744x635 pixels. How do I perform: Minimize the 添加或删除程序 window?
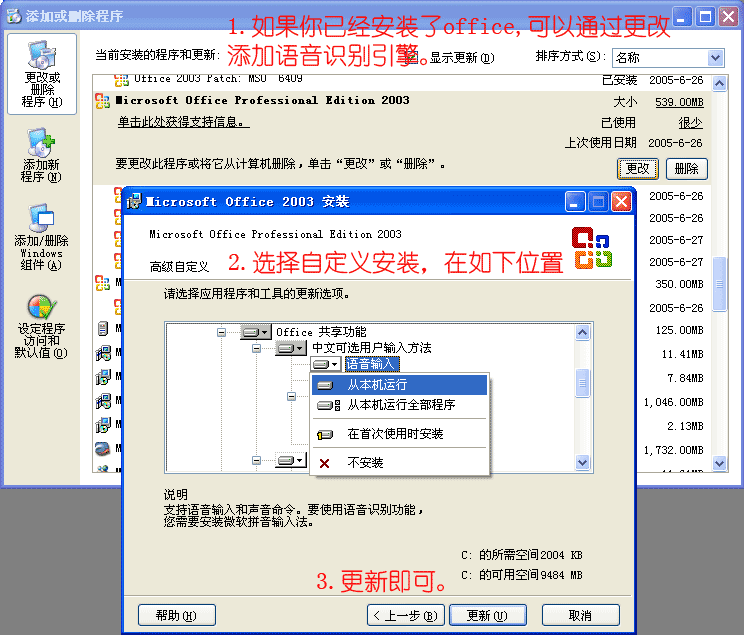[x=682, y=17]
